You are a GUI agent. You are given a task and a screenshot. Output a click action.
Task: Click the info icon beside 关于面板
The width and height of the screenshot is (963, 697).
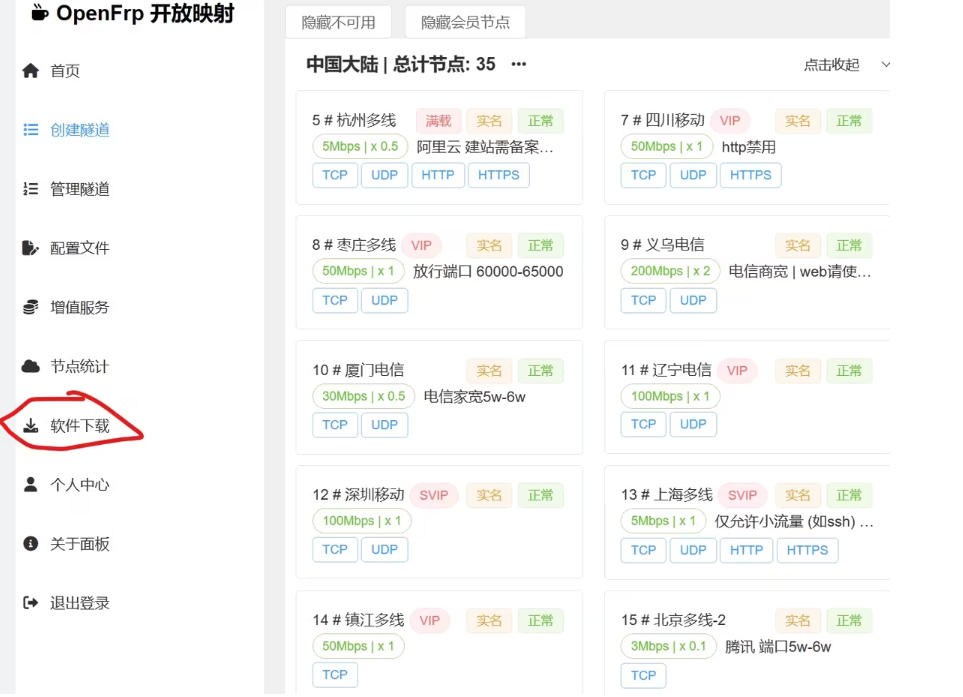(x=31, y=543)
